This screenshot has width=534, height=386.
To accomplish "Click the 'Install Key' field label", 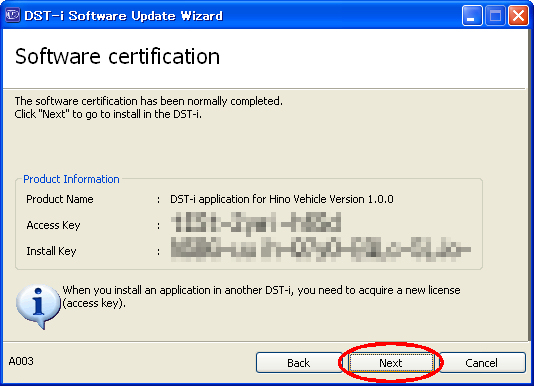I will pos(51,251).
